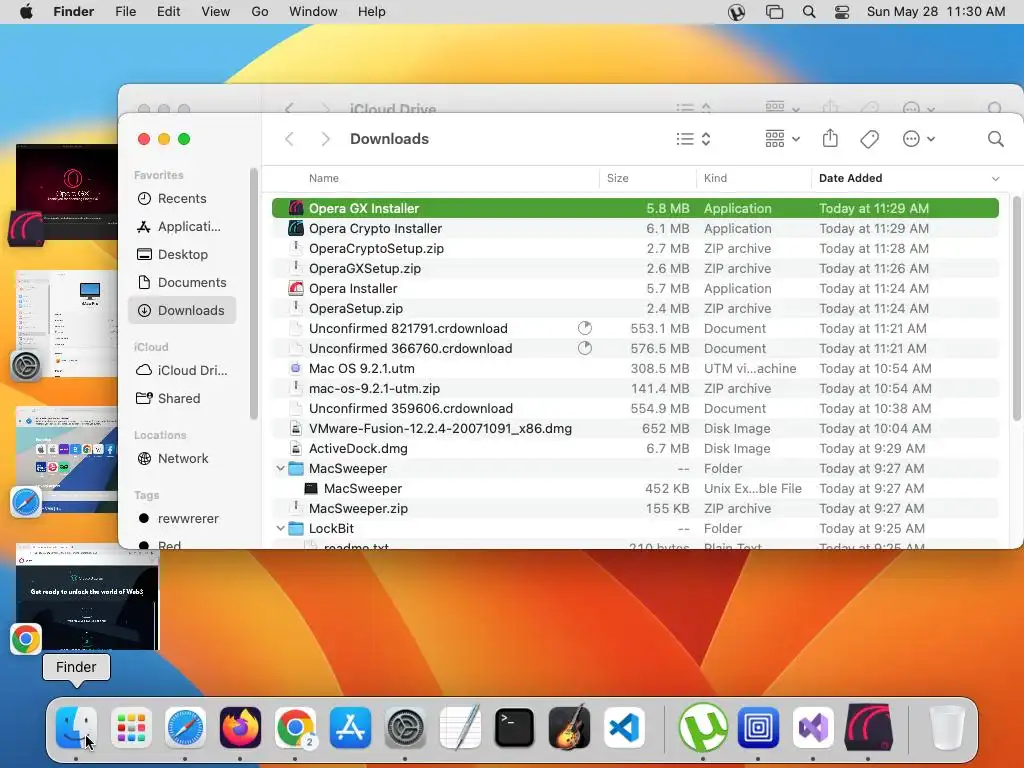Select Unconfirmed 821791.crdownload file
This screenshot has width=1024, height=768.
[635, 328]
